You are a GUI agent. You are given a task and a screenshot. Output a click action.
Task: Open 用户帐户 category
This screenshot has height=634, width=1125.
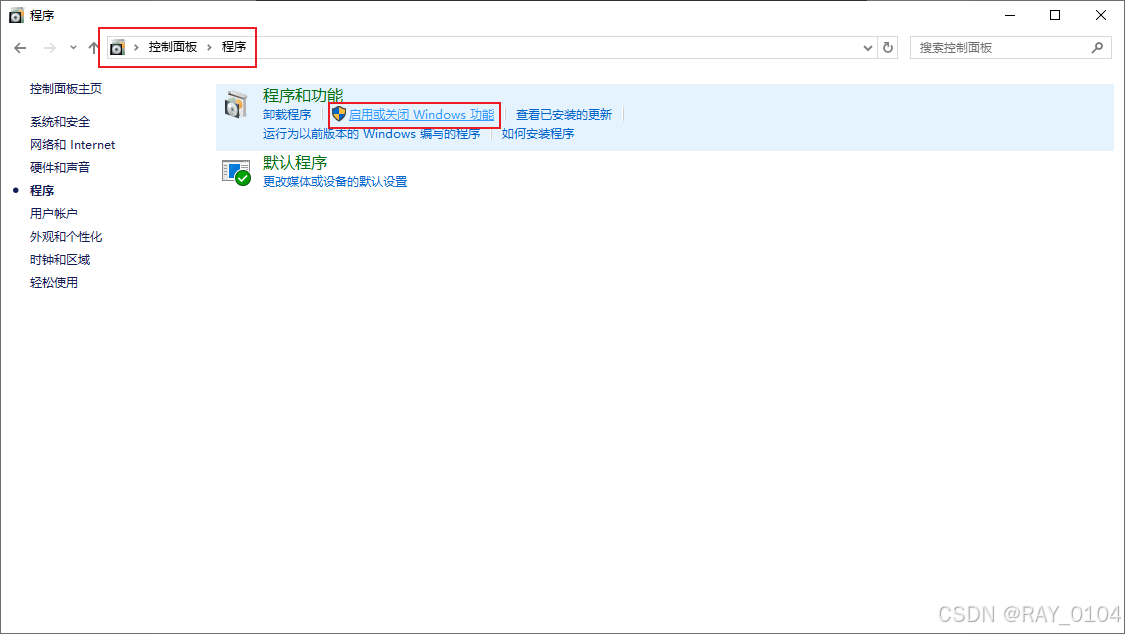54,214
